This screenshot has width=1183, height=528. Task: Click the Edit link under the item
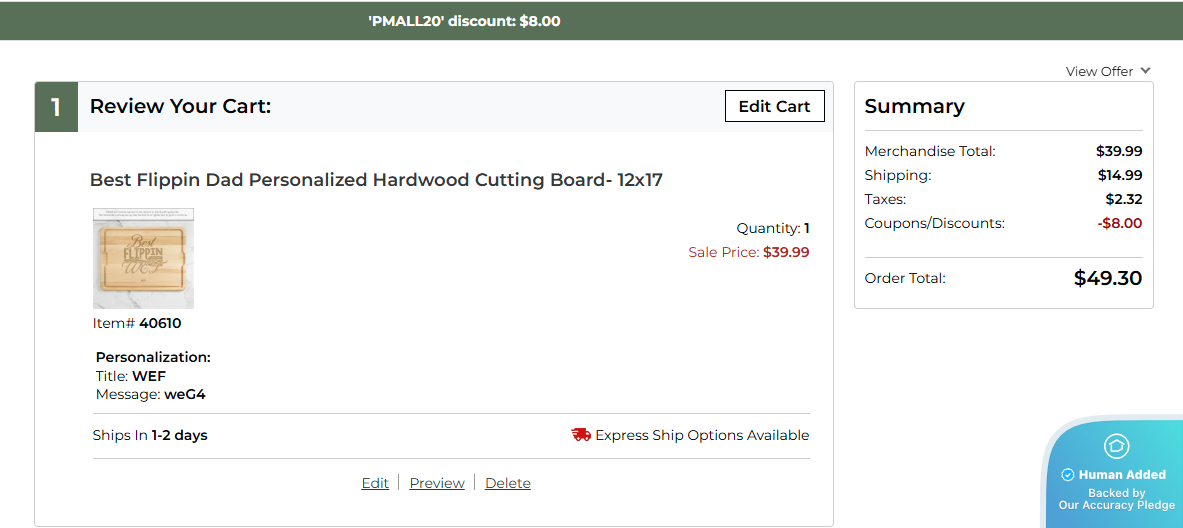tap(375, 483)
